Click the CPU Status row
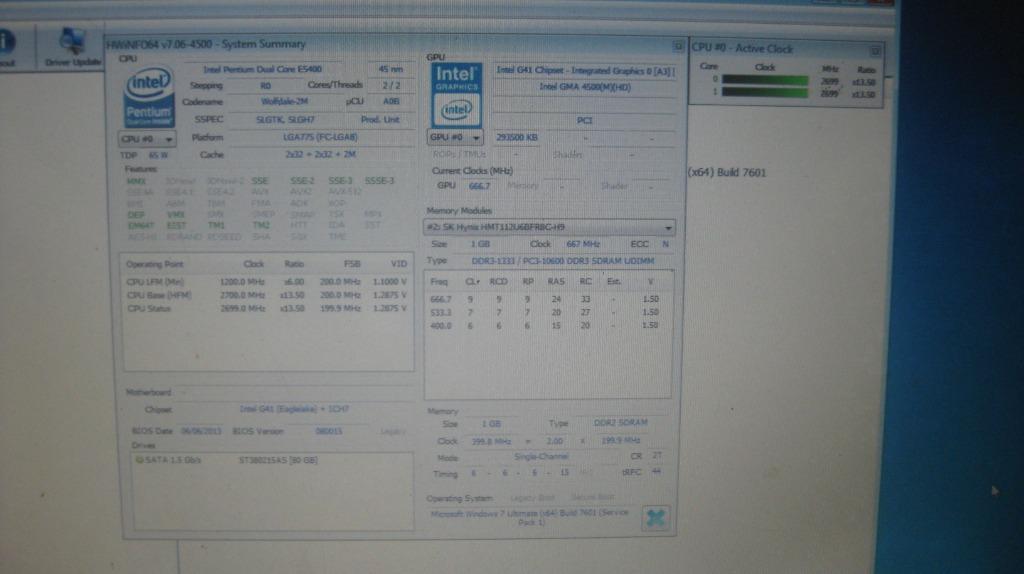 (267, 308)
